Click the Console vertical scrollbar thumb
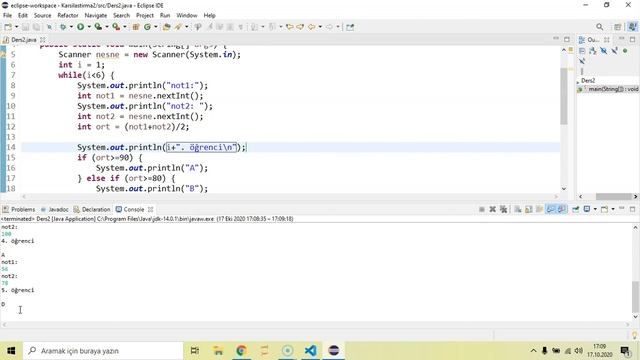The width and height of the screenshot is (640, 360). [635, 297]
